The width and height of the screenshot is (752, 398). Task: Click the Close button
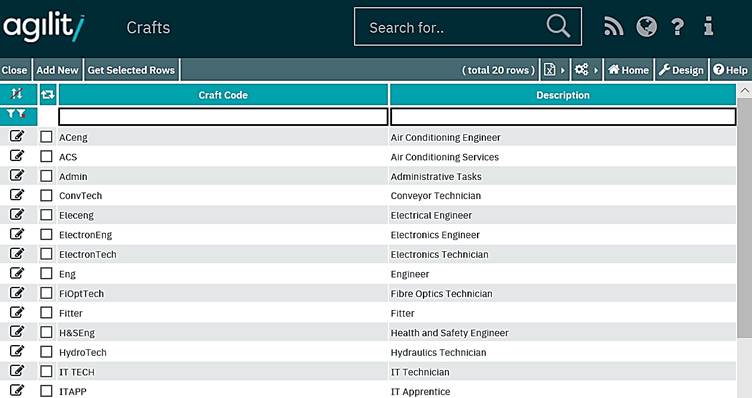tap(14, 70)
